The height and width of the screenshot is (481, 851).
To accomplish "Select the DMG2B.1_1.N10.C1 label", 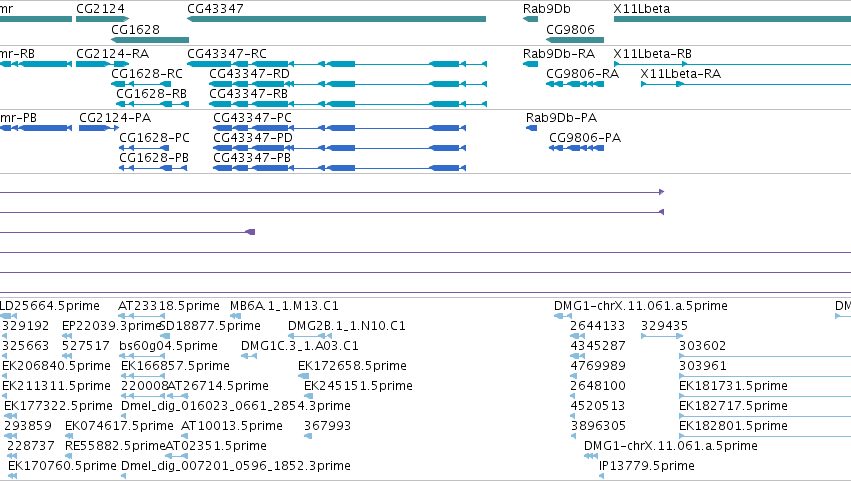I will point(346,326).
